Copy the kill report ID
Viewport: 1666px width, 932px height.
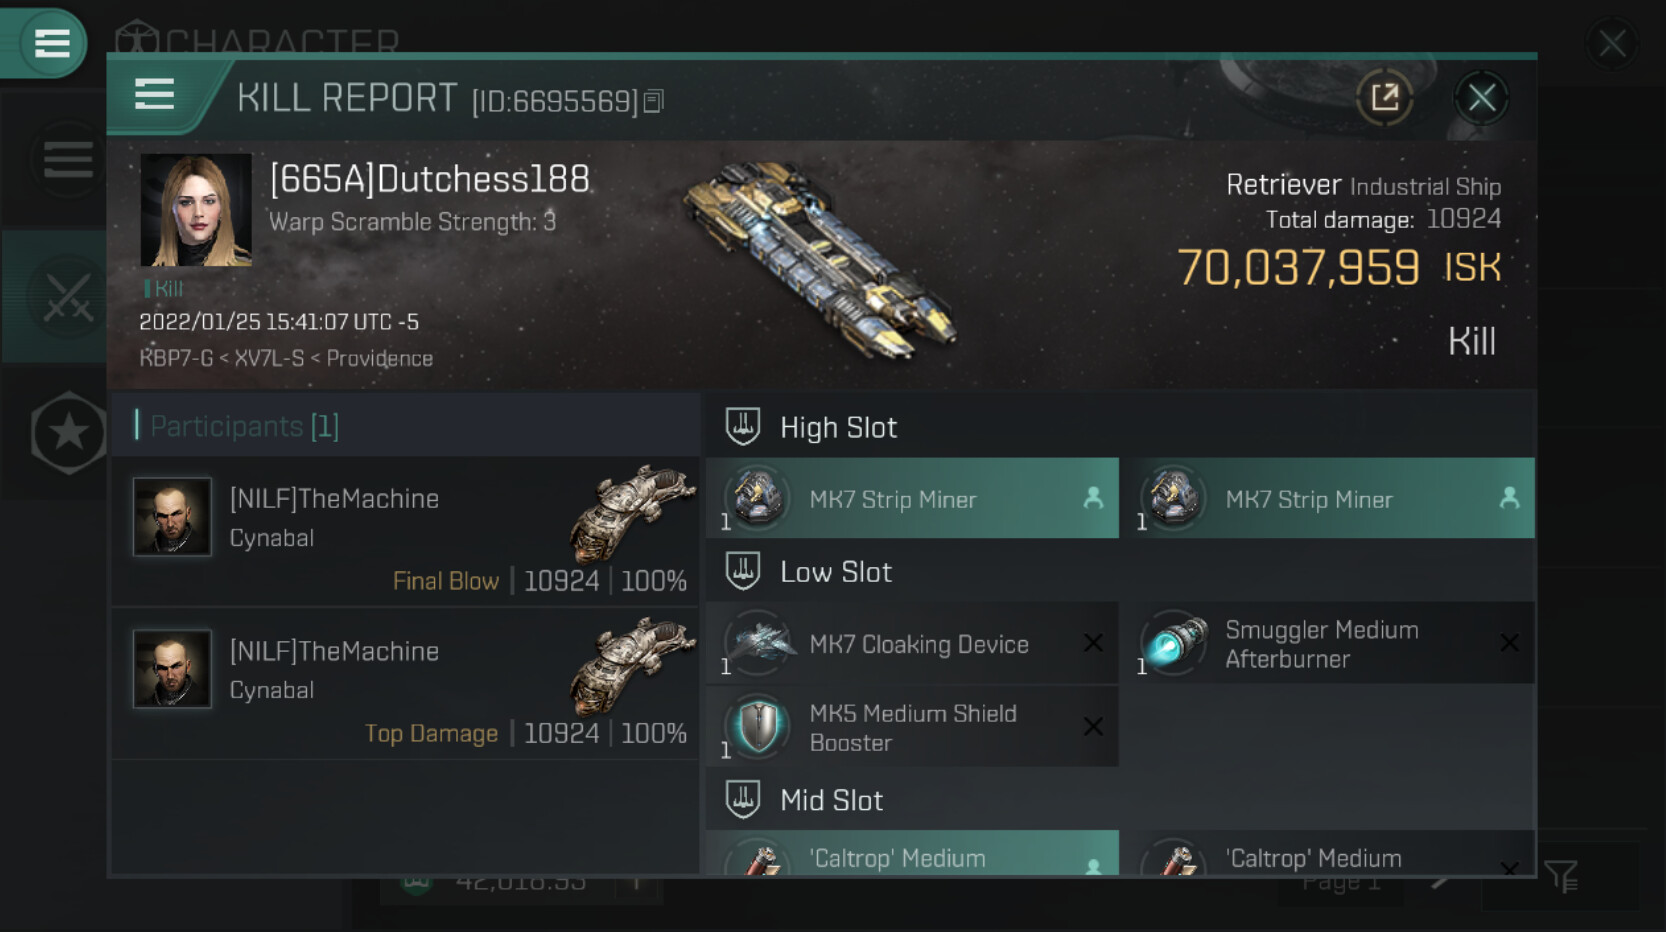(653, 101)
